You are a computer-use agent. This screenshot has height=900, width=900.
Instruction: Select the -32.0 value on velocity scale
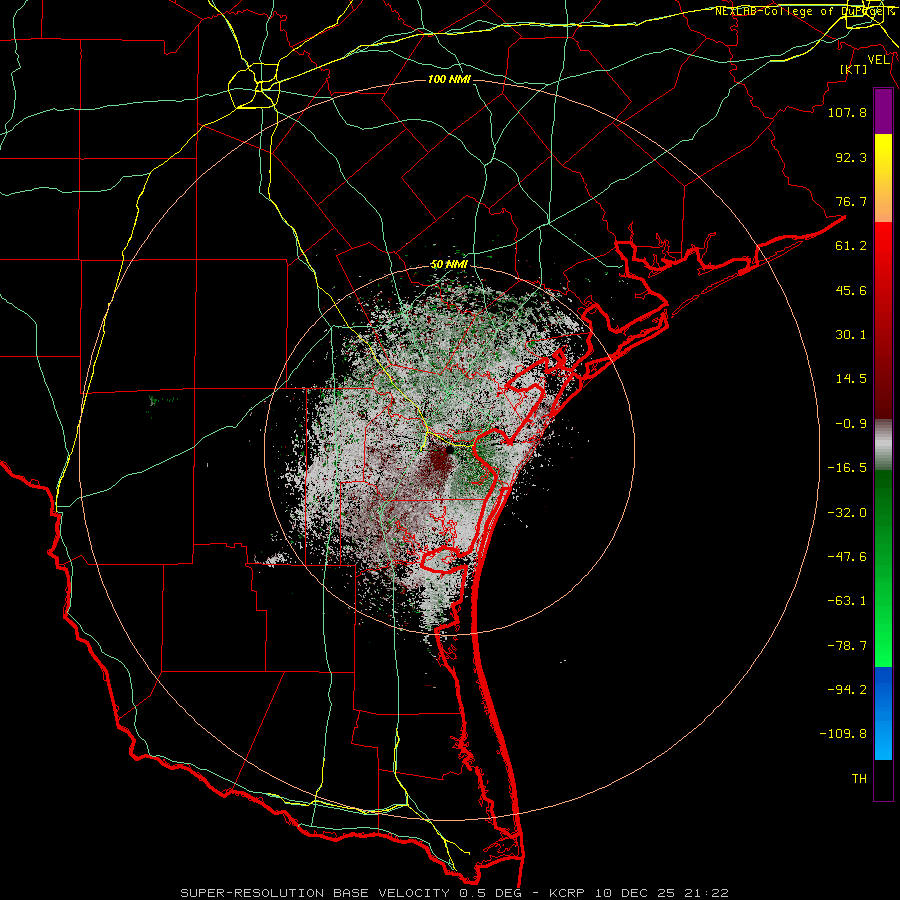click(847, 513)
